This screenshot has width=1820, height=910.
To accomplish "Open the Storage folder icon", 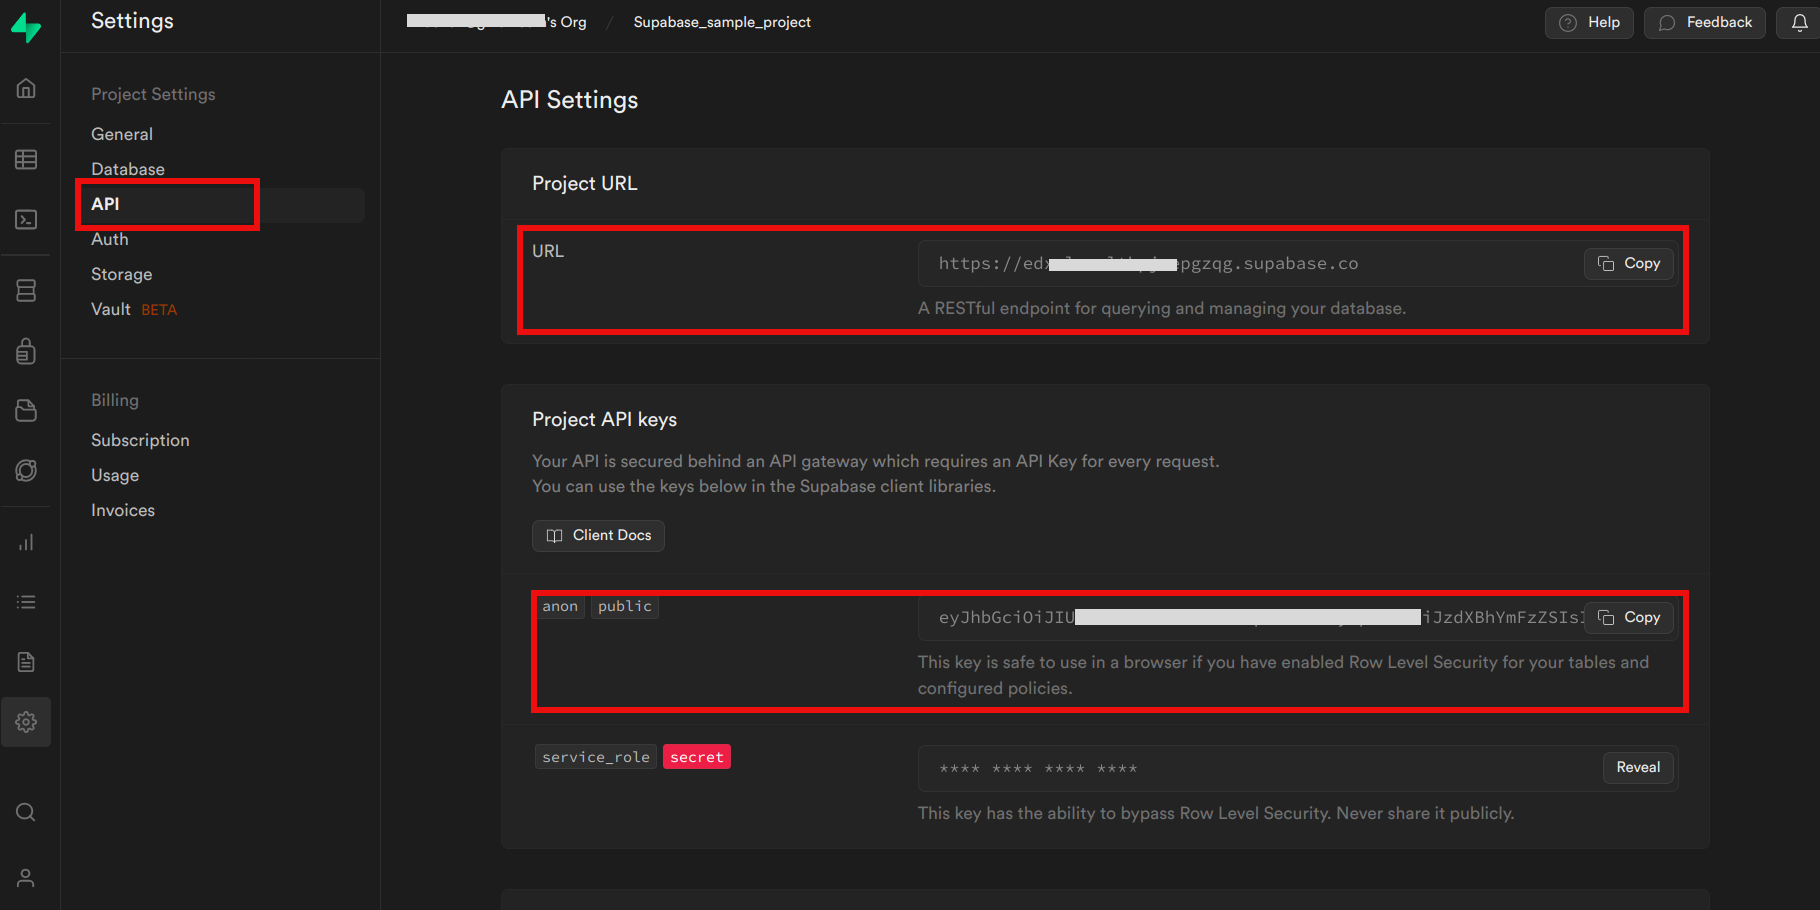I will [x=26, y=411].
